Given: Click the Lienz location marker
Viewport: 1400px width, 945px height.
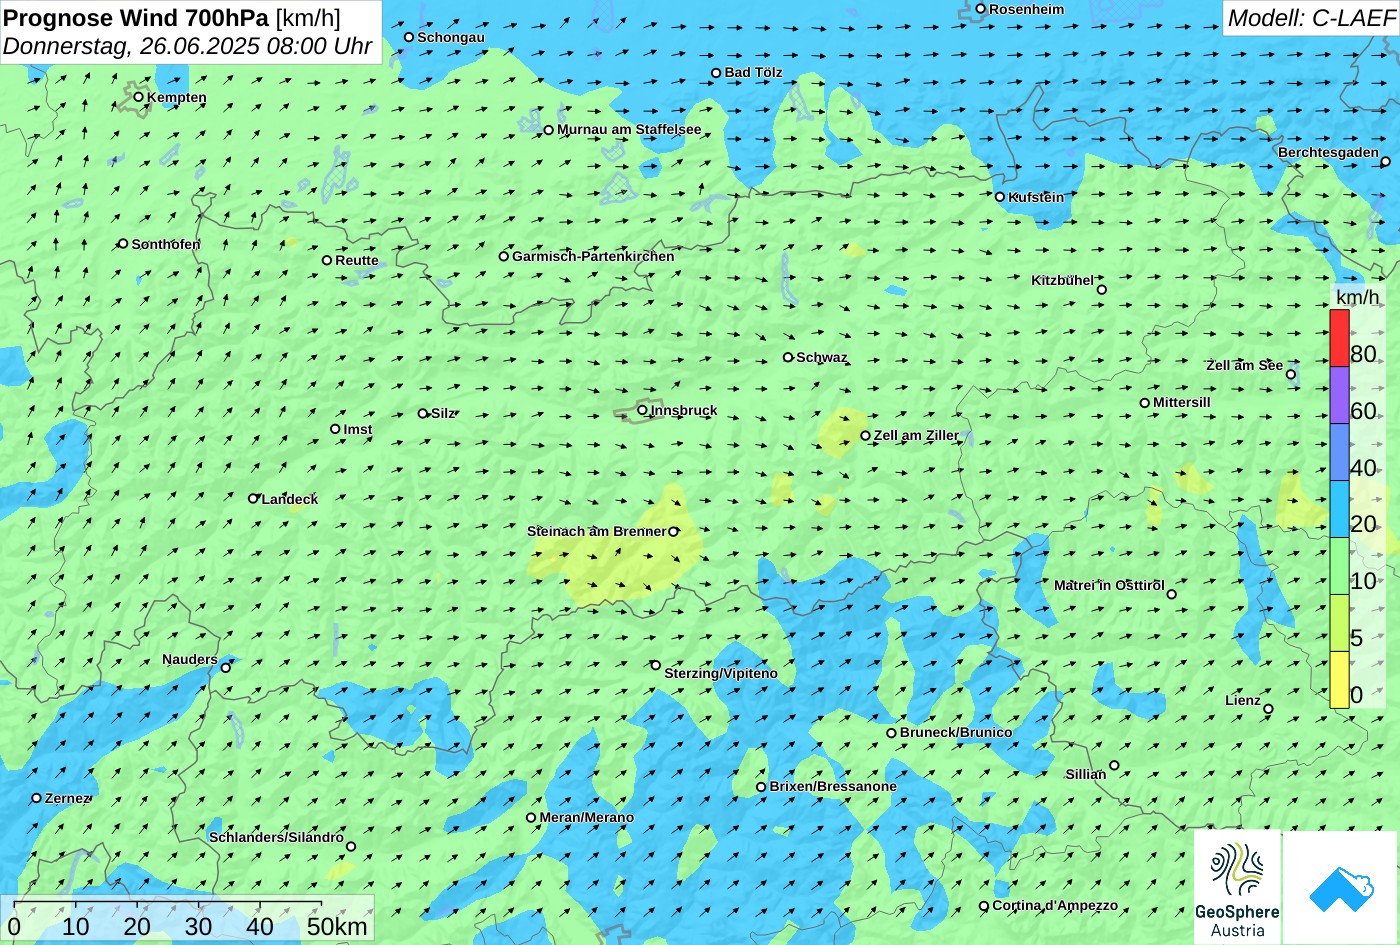Looking at the screenshot, I should pyautogui.click(x=1268, y=709).
